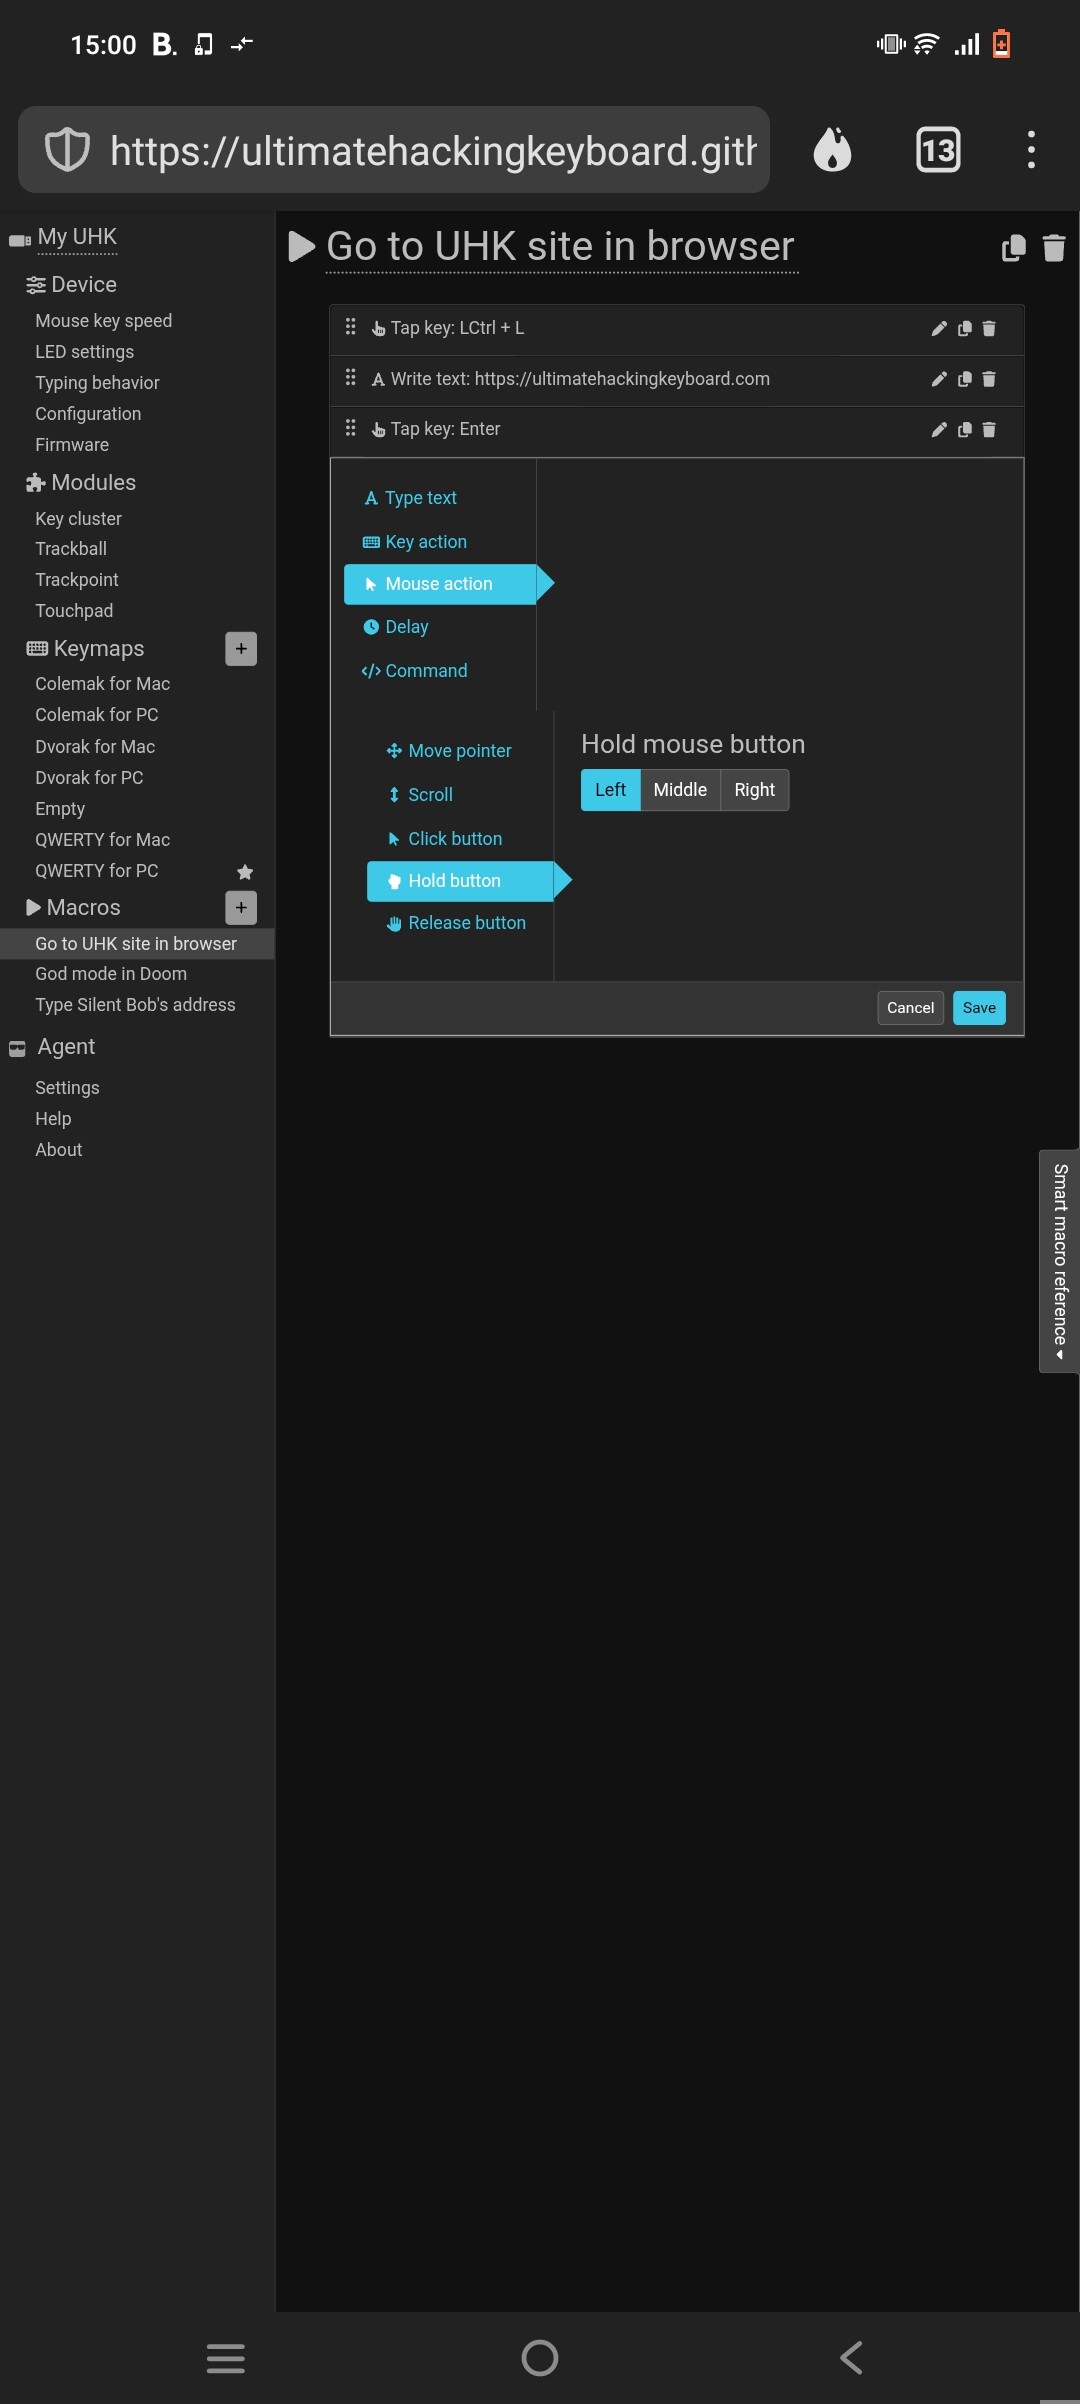The image size is (1080, 2404).
Task: Delete the macro with top trash icon
Action: (x=1054, y=247)
